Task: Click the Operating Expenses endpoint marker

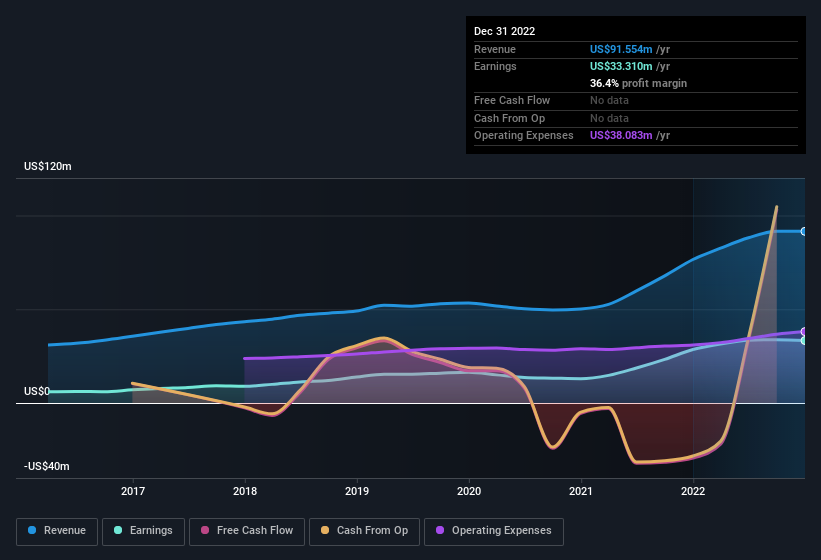Action: pos(803,331)
